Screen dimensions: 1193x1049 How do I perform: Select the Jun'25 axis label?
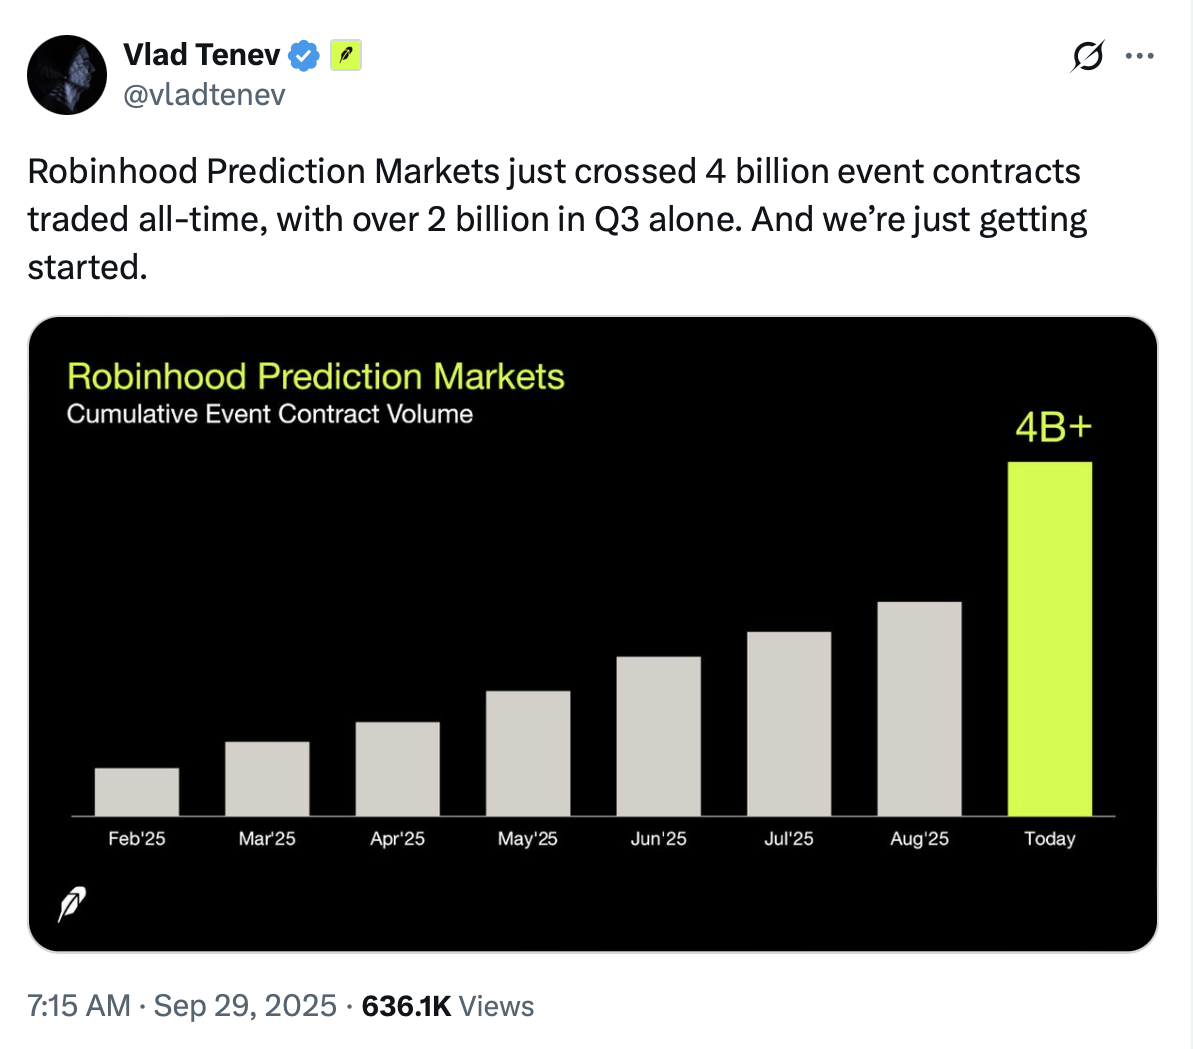pyautogui.click(x=658, y=839)
